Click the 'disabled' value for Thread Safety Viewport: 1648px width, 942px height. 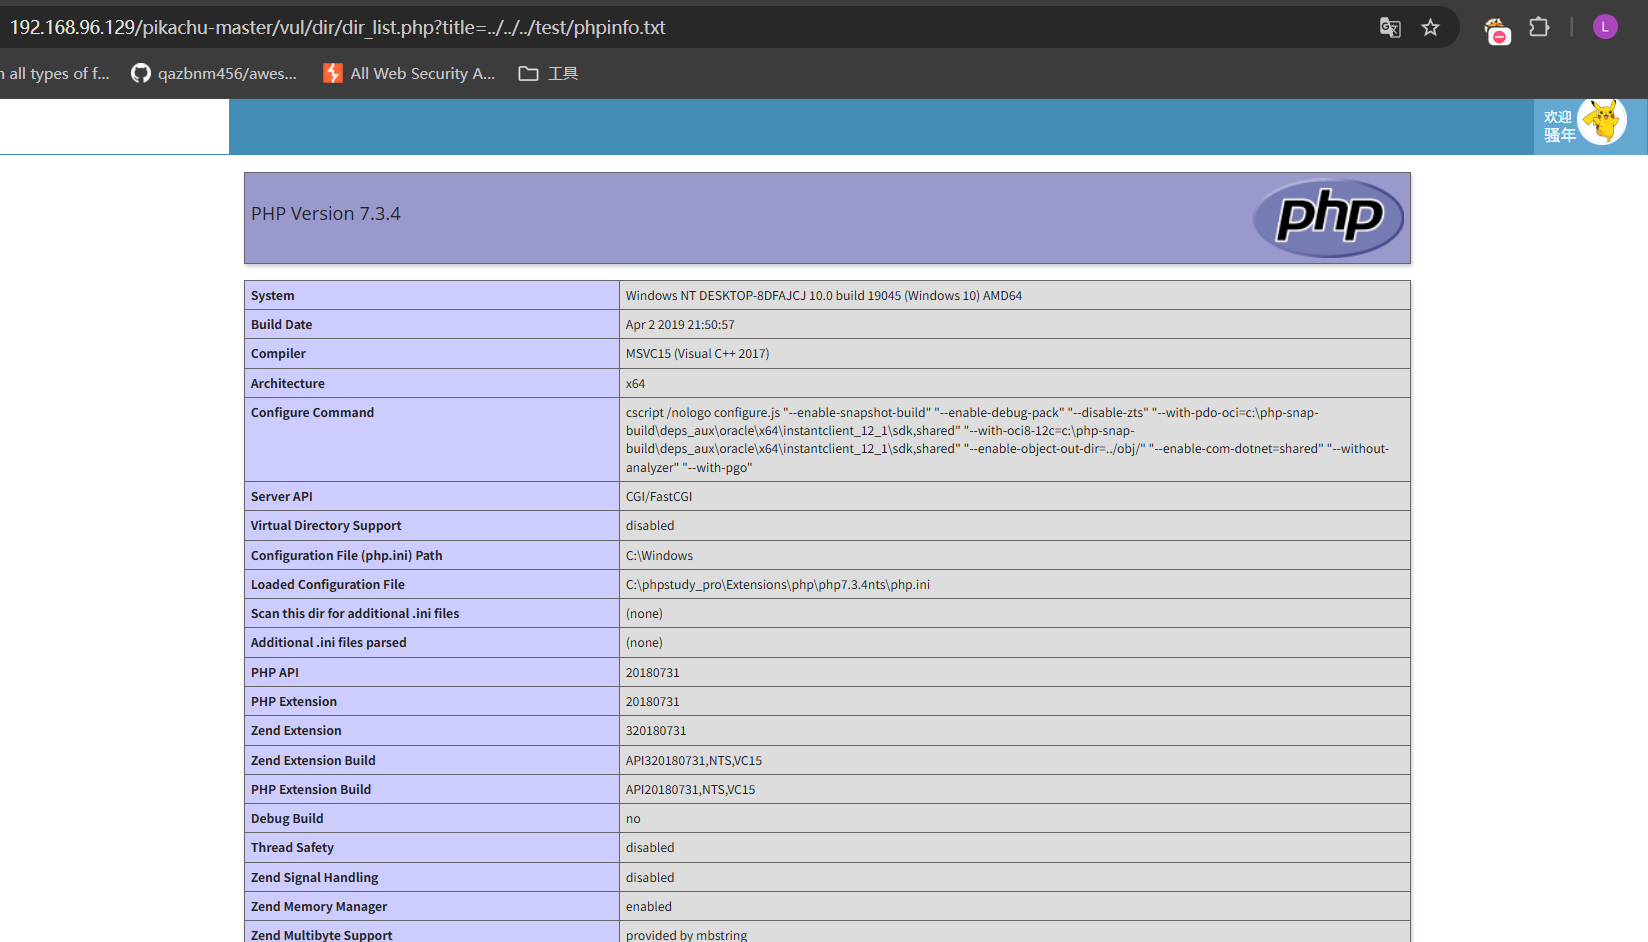[x=650, y=848]
